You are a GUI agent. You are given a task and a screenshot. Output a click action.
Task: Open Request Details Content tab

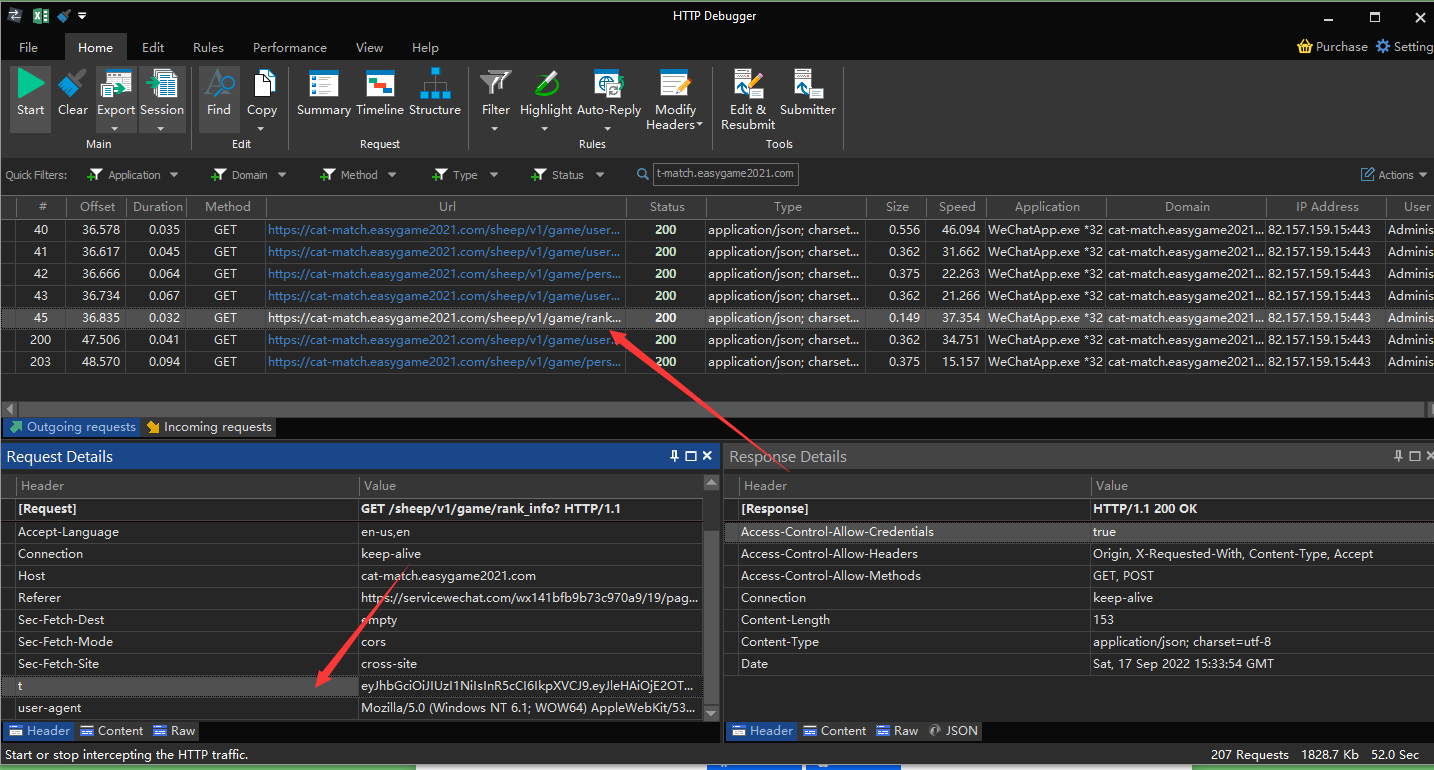tap(112, 731)
